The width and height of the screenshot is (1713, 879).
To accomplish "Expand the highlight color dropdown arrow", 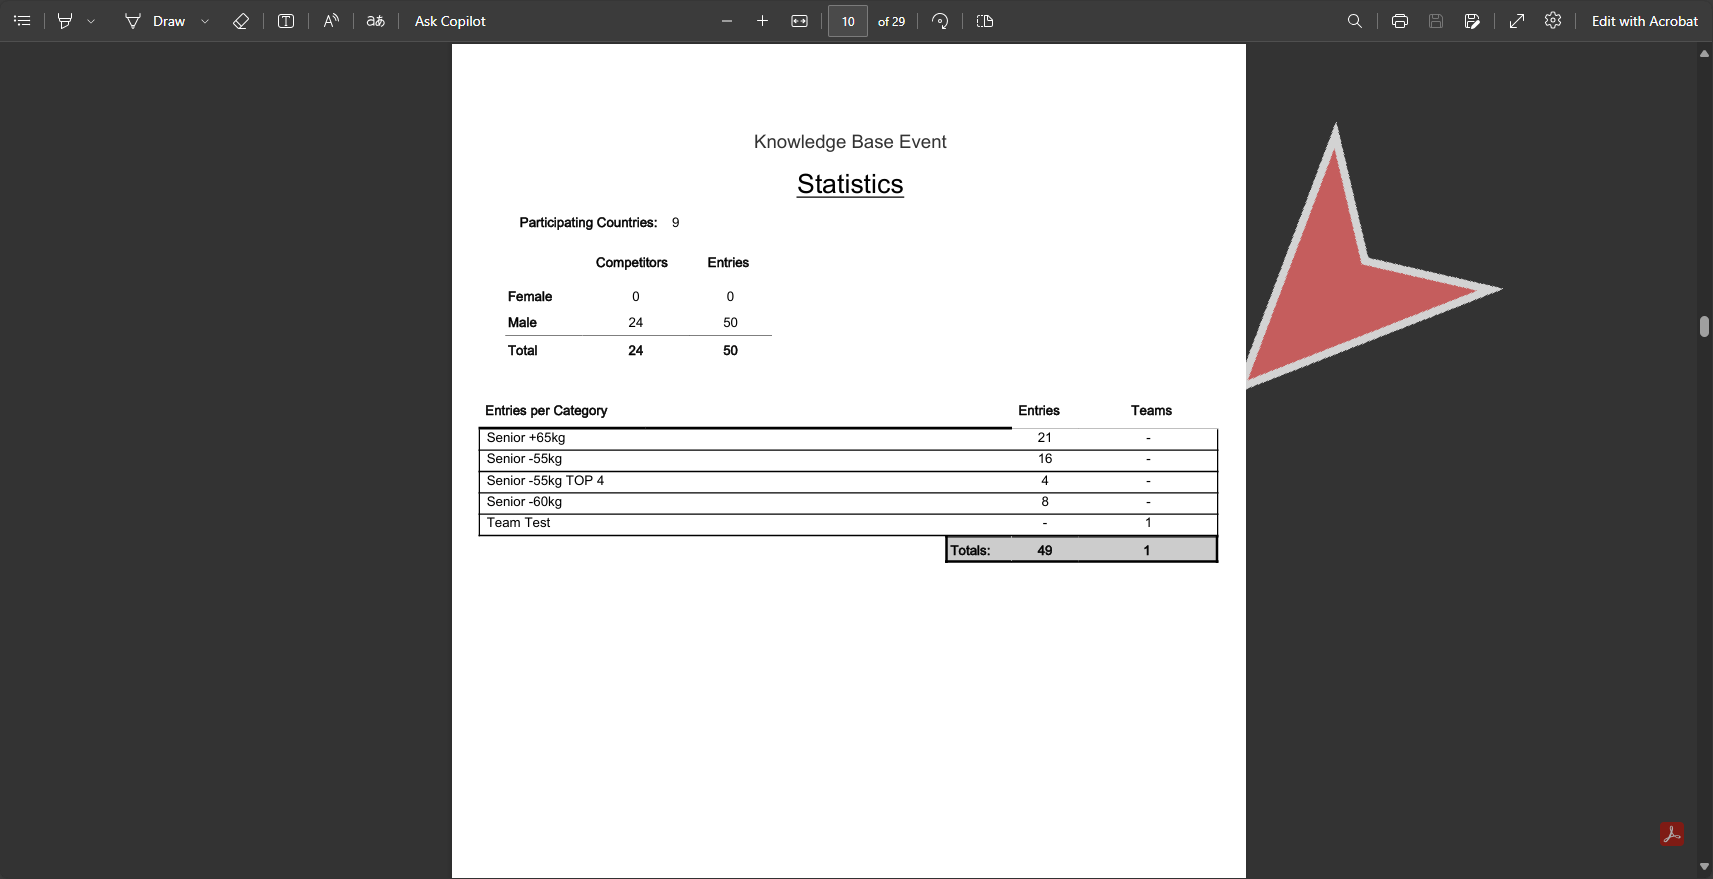I will point(91,21).
